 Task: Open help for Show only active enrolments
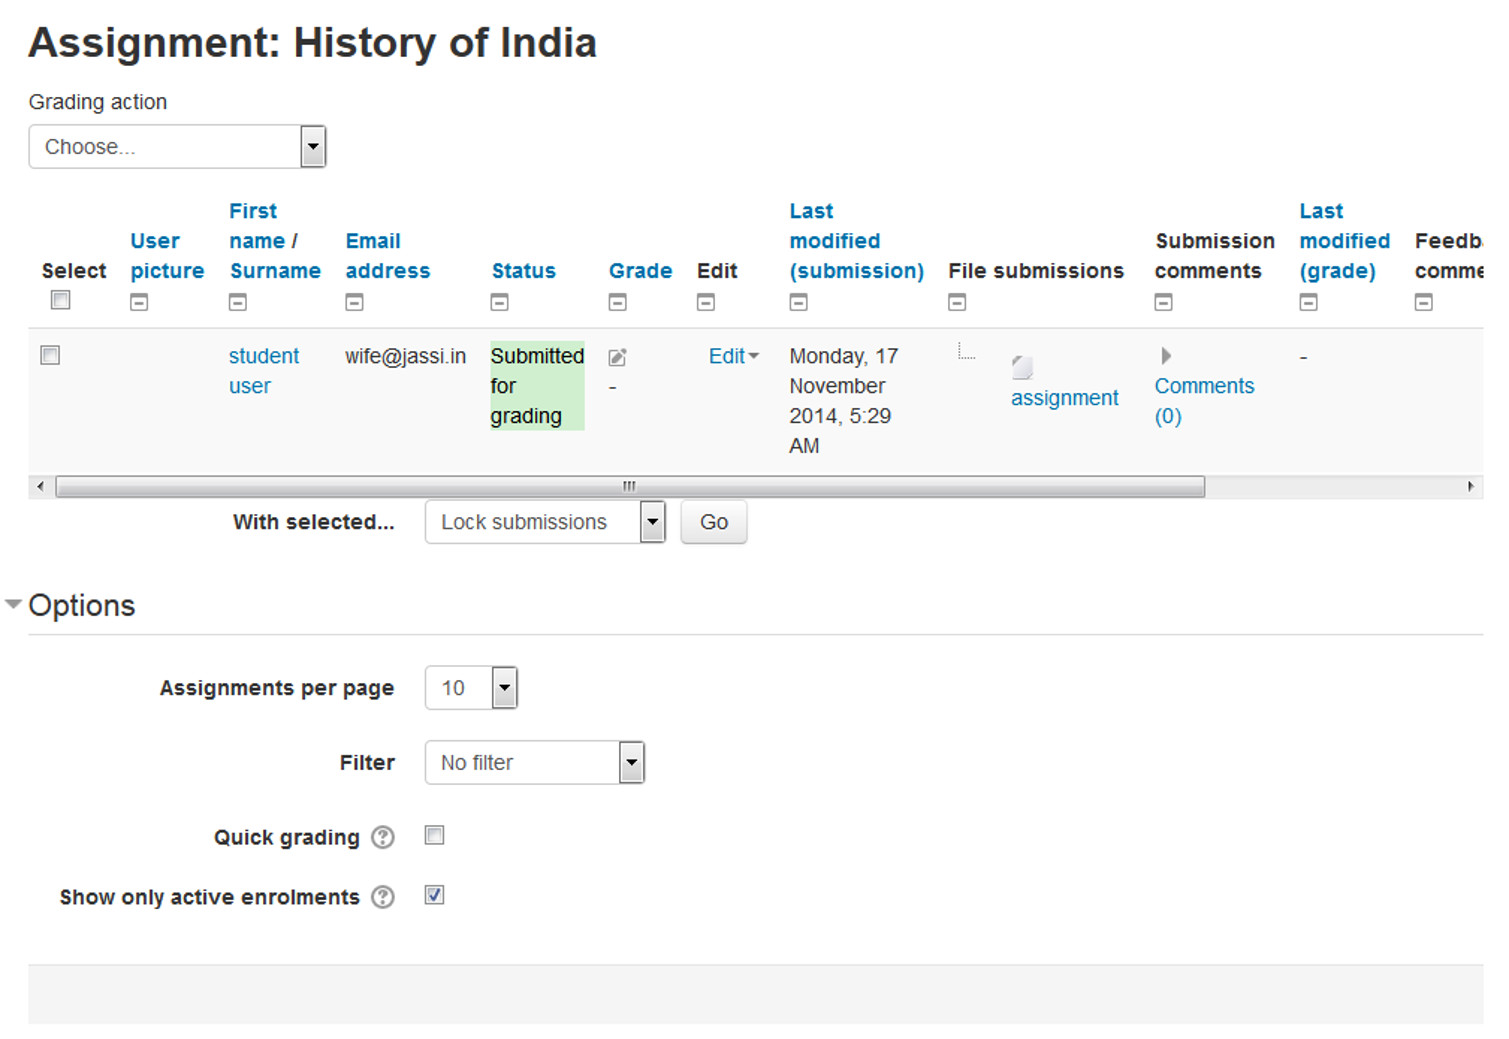[x=383, y=898]
